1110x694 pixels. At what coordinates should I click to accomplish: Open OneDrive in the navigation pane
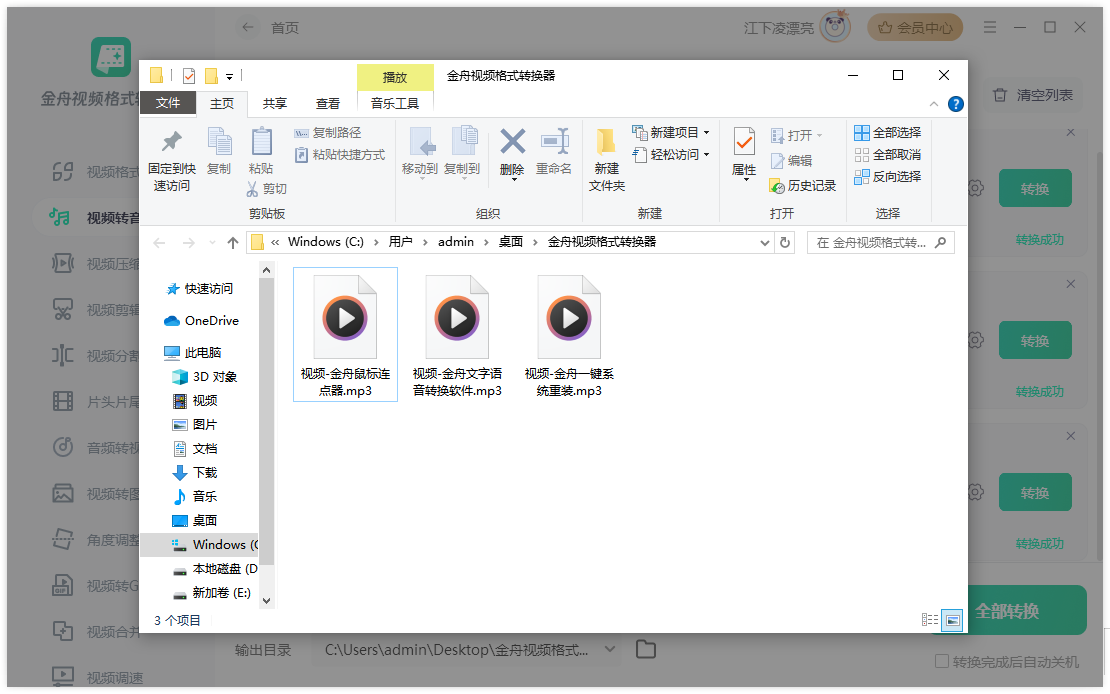202,321
